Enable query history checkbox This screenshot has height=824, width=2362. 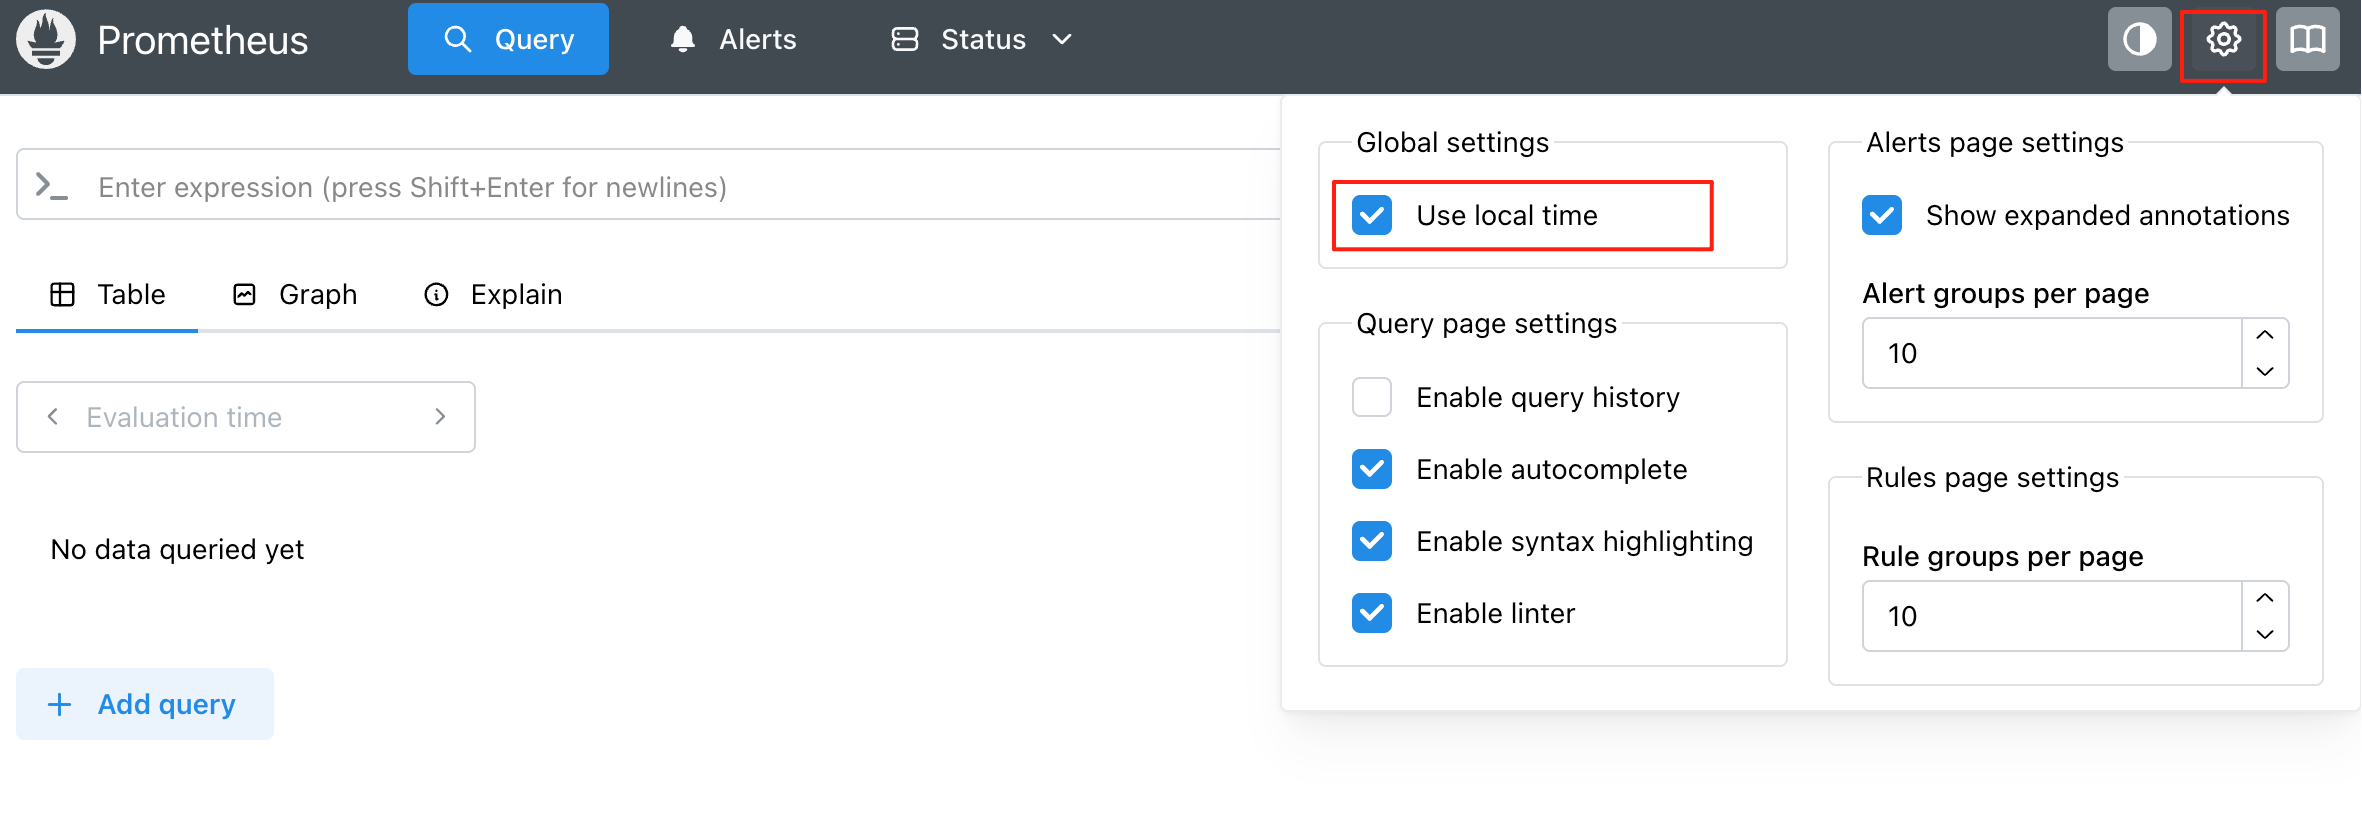(1372, 398)
